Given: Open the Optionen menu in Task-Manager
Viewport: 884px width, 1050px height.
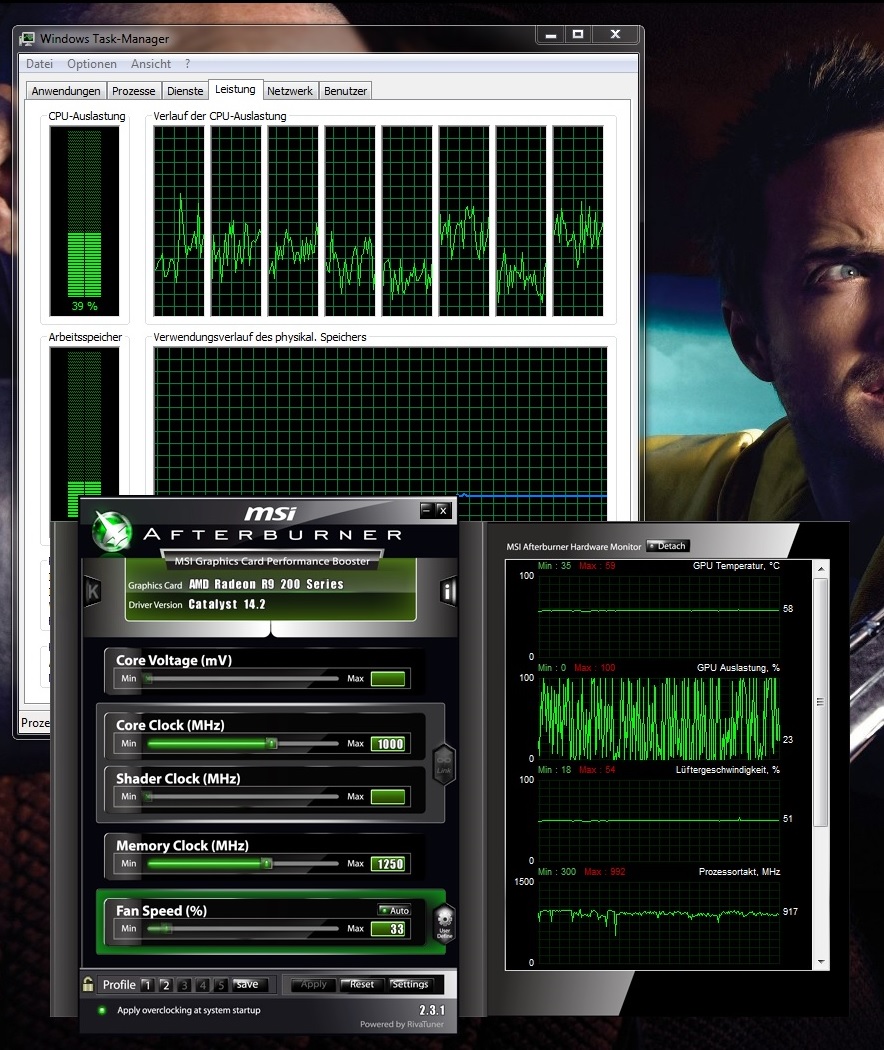Looking at the screenshot, I should 92,64.
